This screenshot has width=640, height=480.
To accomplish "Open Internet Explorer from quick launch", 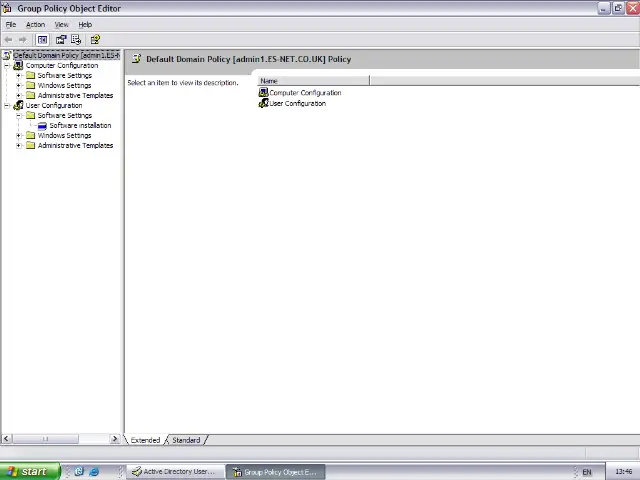I will (x=94, y=471).
